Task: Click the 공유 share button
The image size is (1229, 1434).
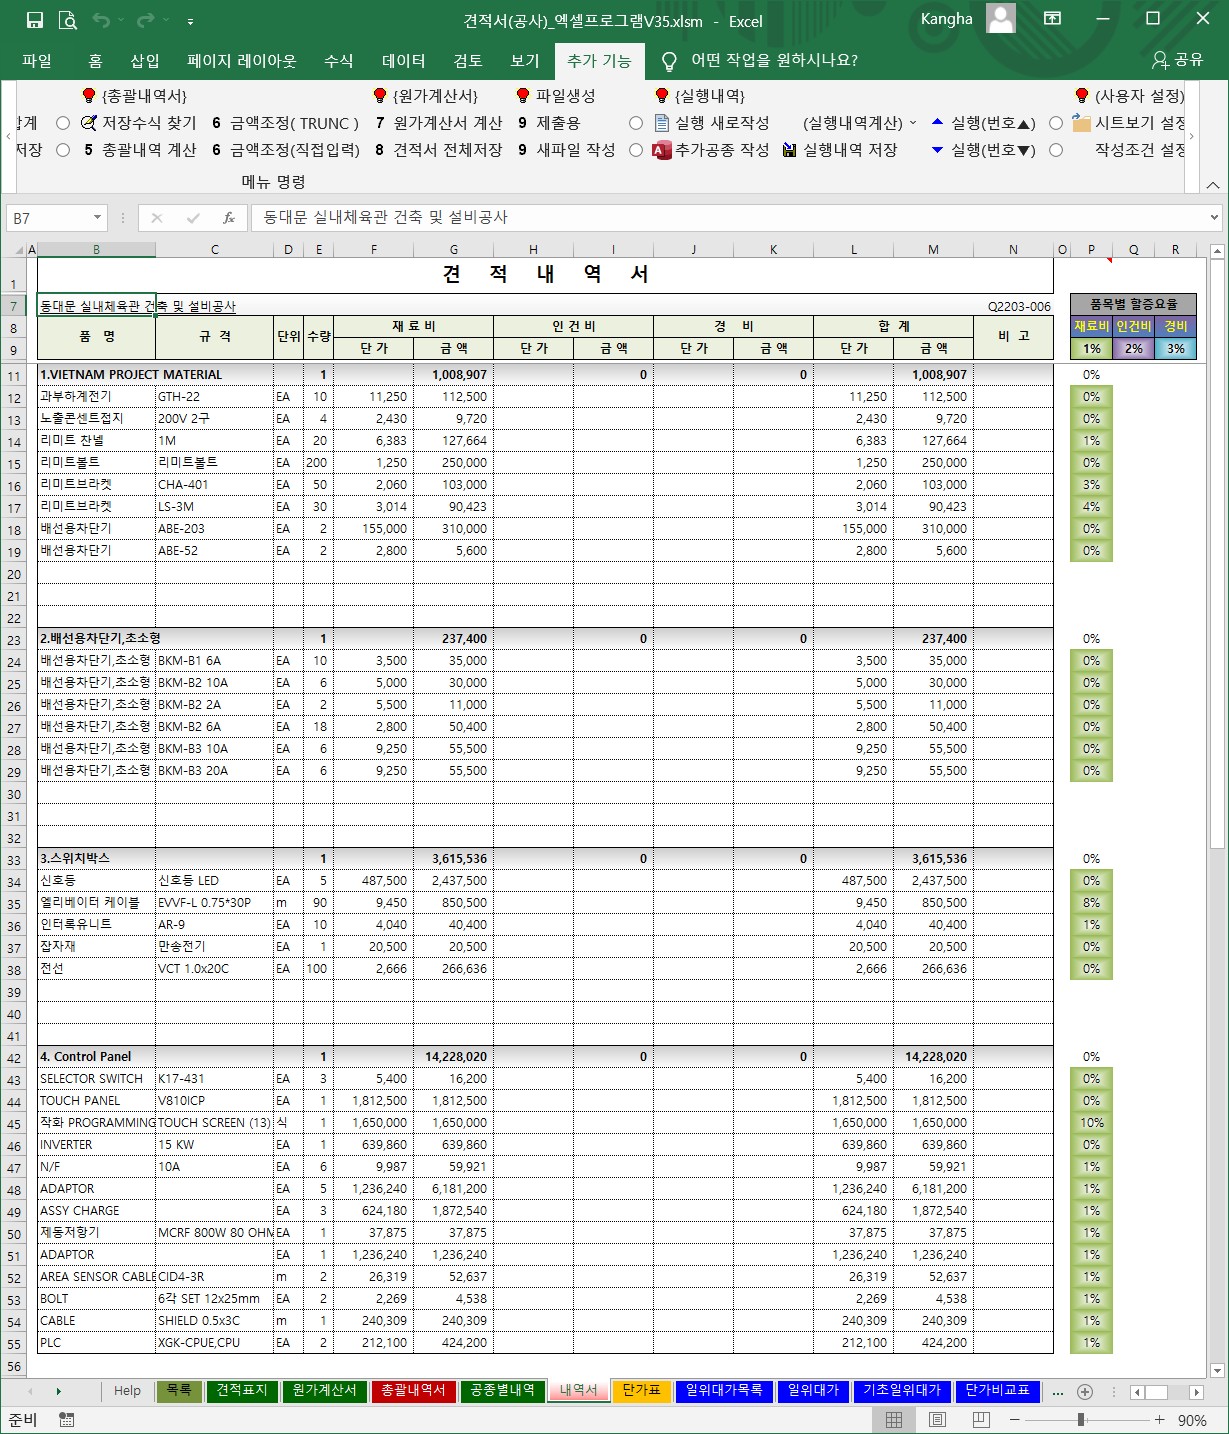Action: [1177, 60]
